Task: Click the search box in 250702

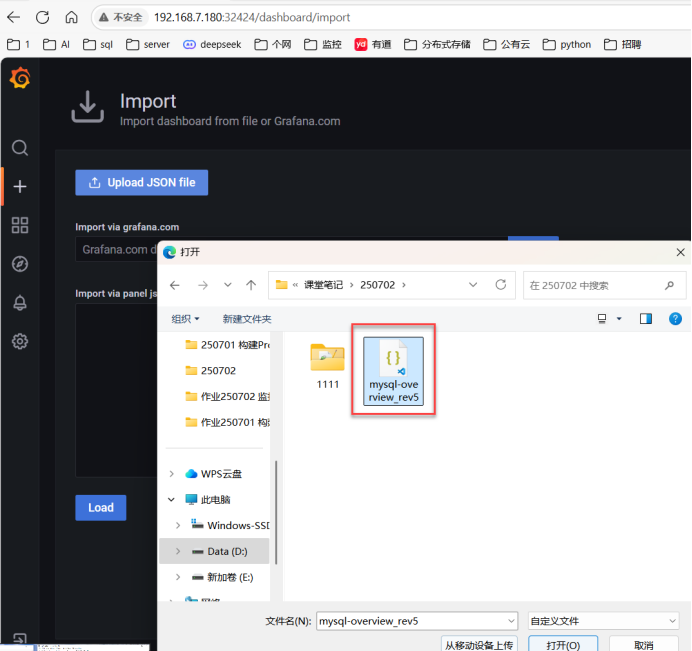Action: coord(590,285)
